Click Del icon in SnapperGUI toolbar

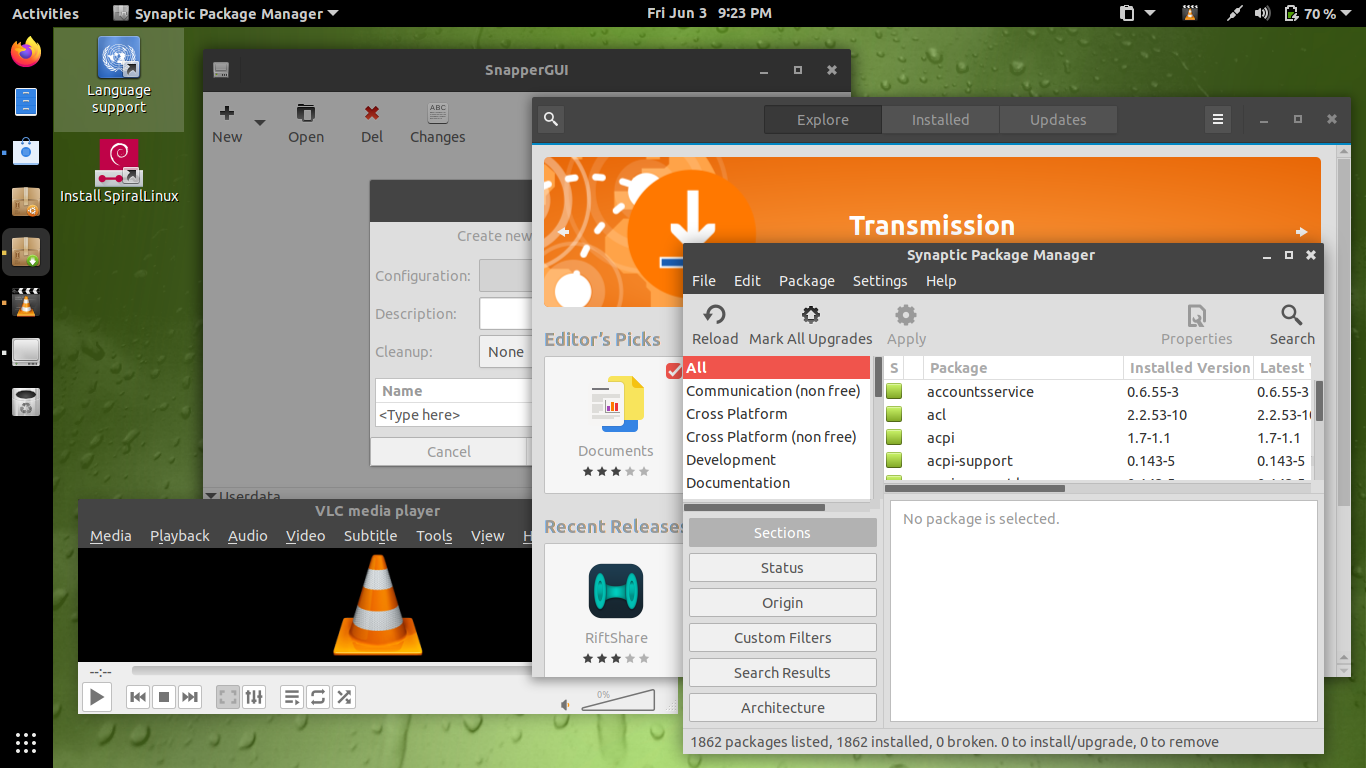tap(372, 113)
